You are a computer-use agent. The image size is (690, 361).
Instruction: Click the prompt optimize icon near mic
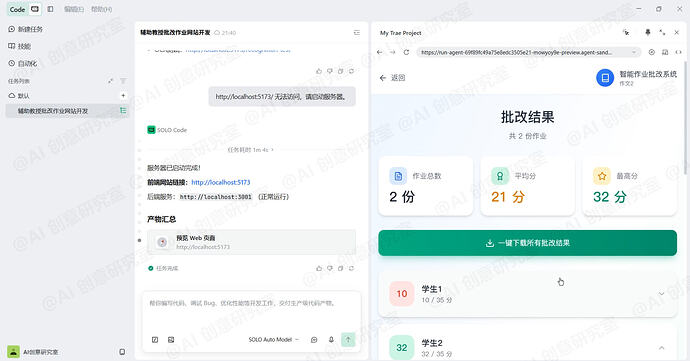point(314,340)
